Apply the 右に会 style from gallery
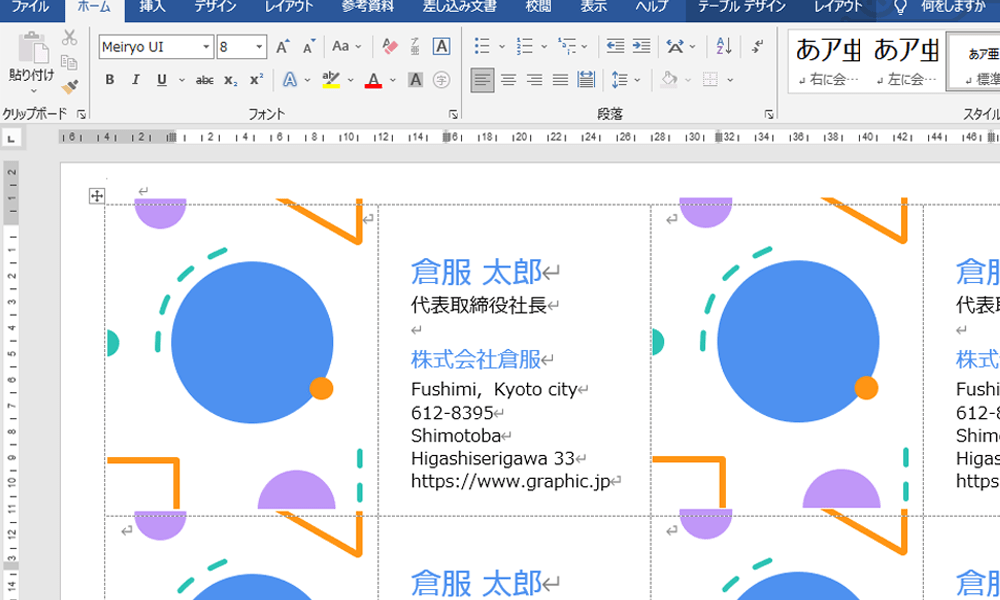Image resolution: width=1000 pixels, height=600 pixels. tap(823, 60)
